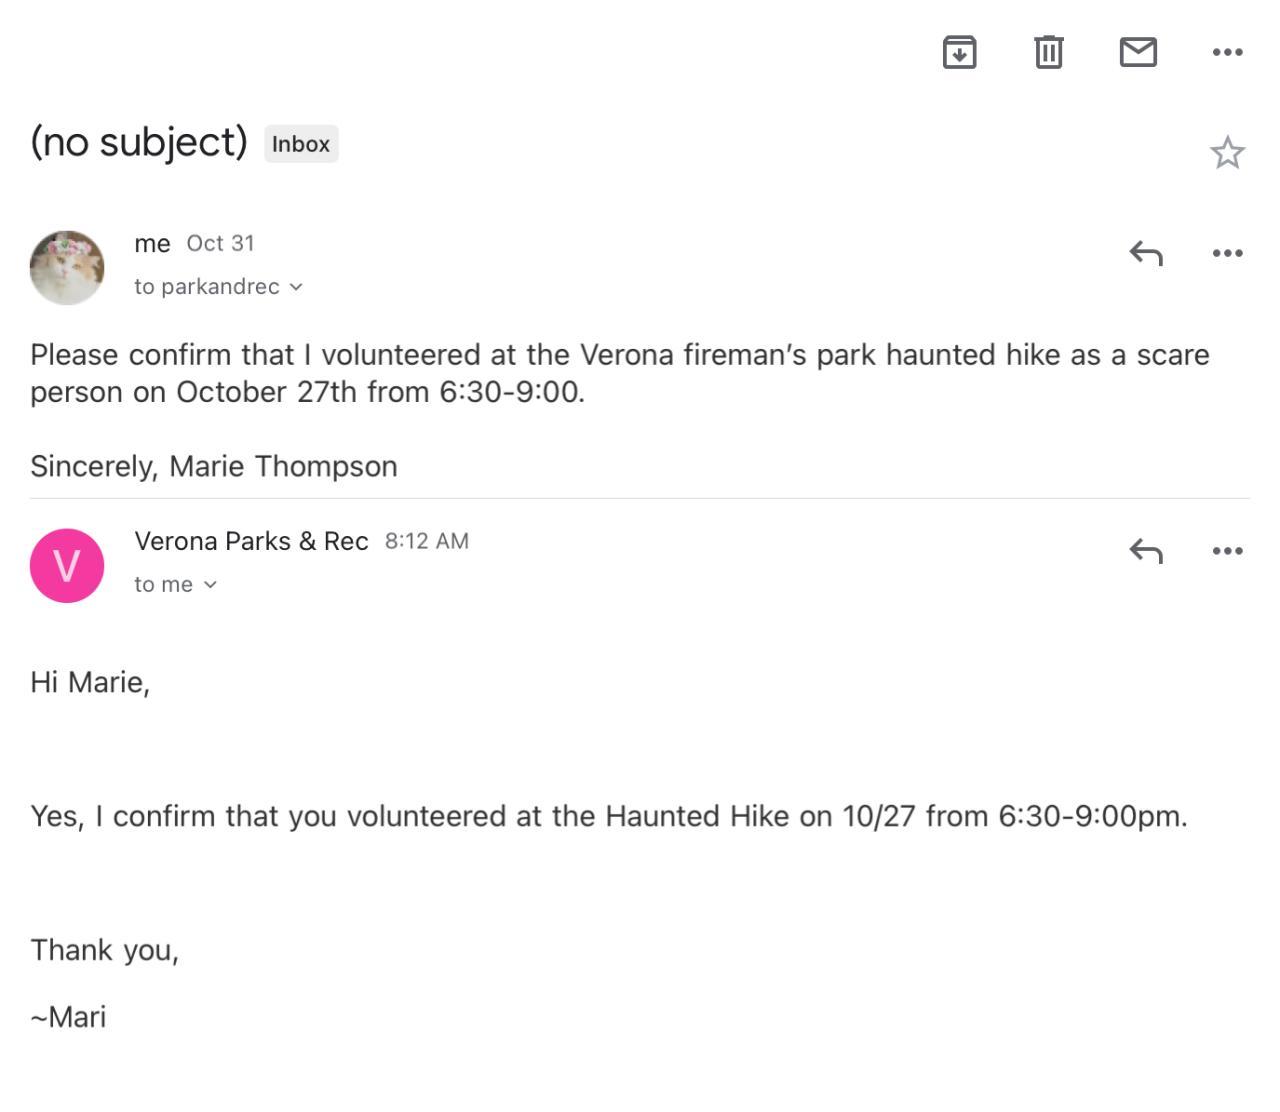Open top toolbar more options menu

(x=1227, y=52)
